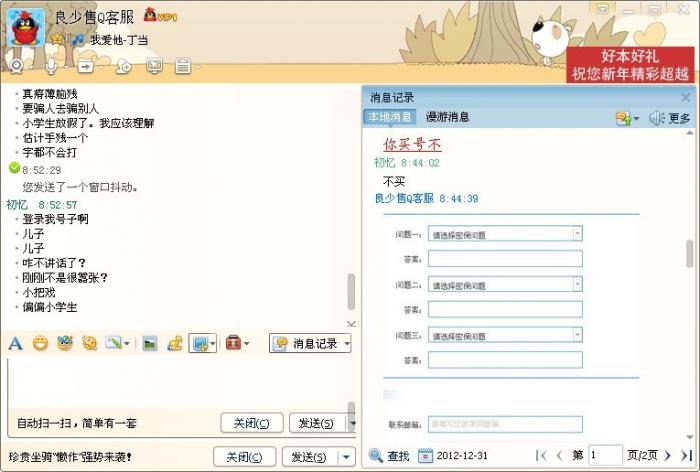Viewport: 700px width, 472px height.
Task: Open the send file icon
Action: 86,67
